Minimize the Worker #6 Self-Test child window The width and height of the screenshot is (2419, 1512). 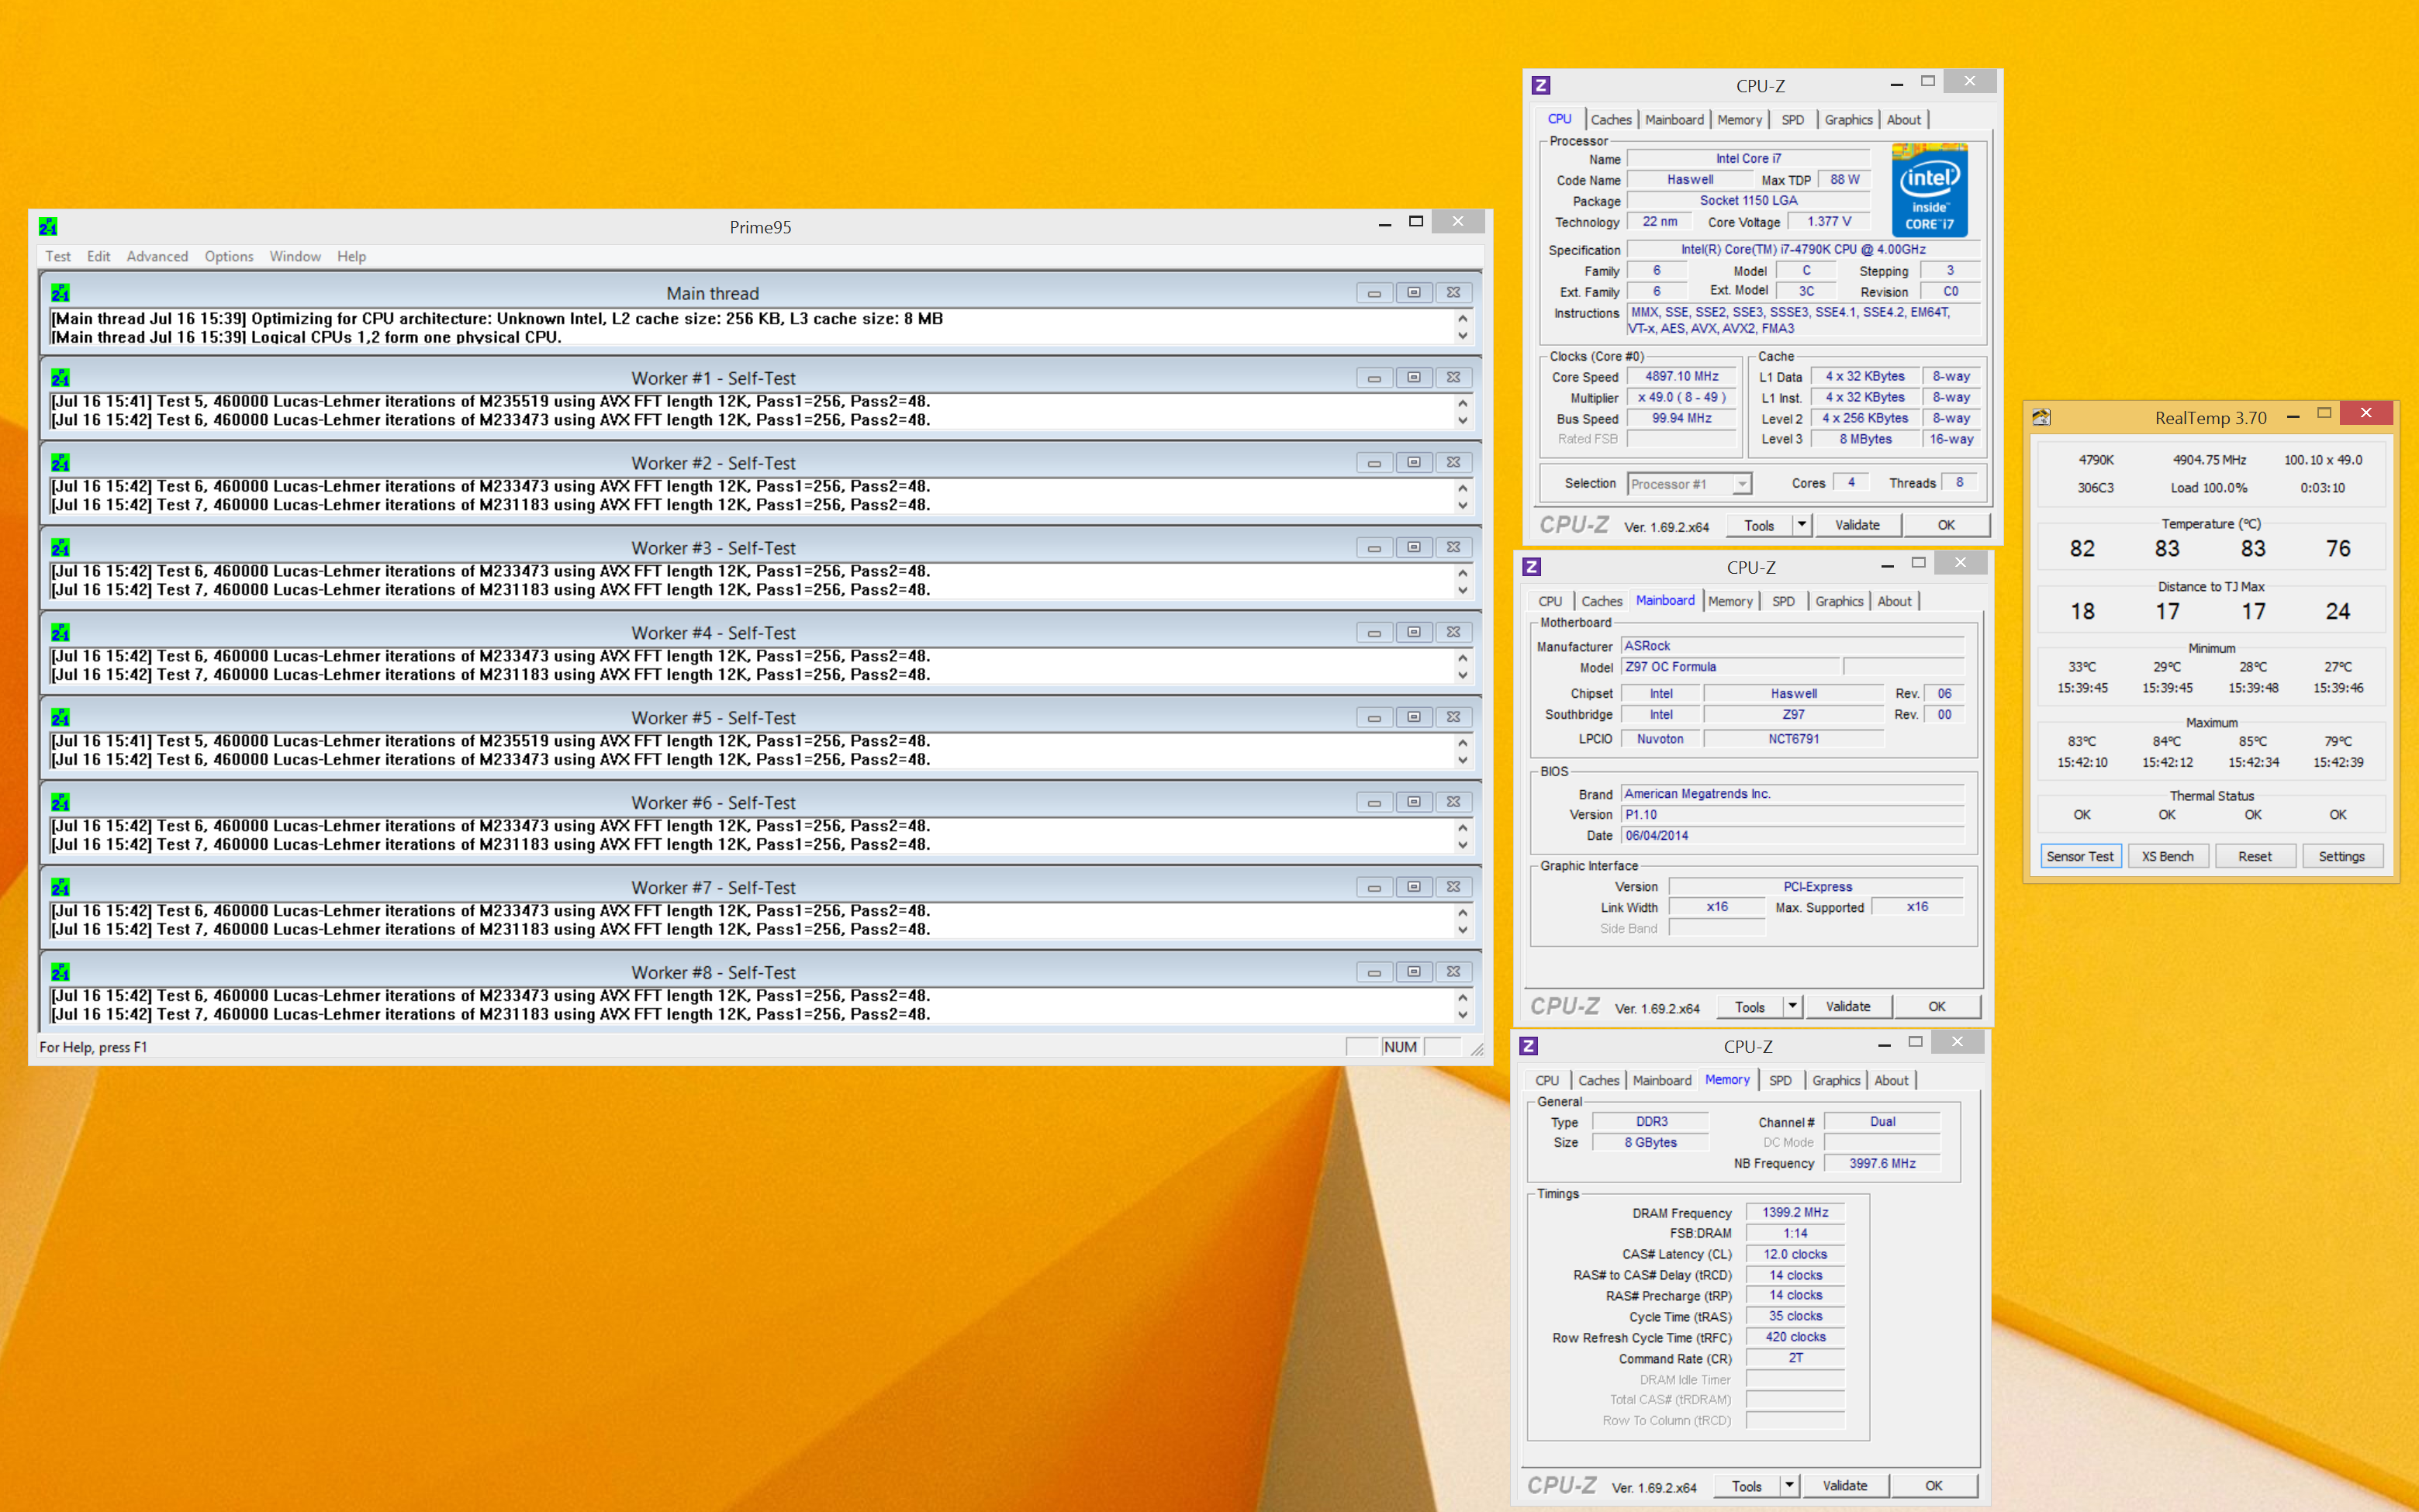(x=1374, y=802)
